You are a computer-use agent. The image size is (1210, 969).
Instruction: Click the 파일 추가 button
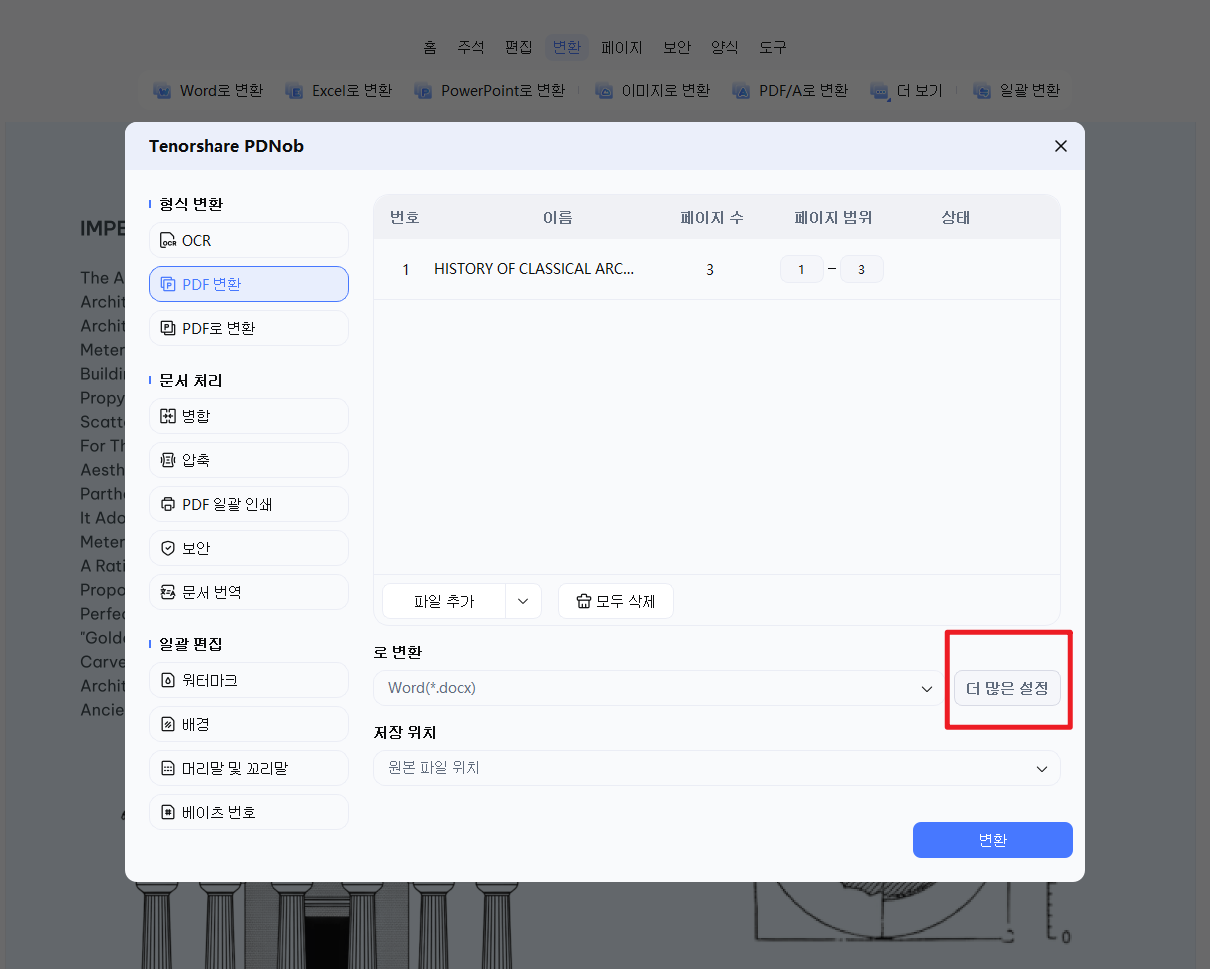444,601
